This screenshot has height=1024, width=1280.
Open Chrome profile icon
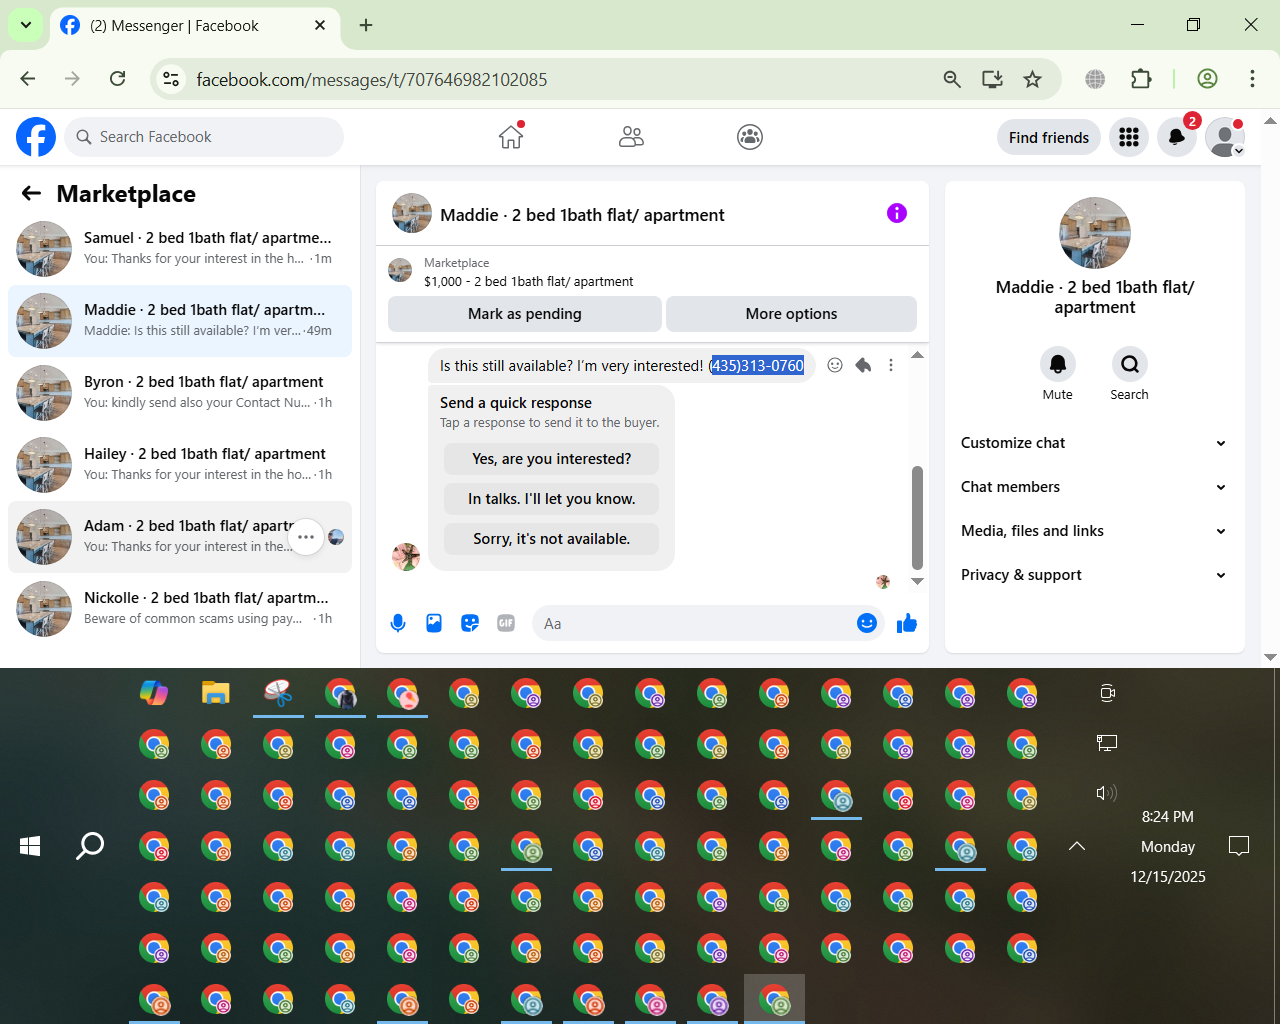(x=1207, y=79)
